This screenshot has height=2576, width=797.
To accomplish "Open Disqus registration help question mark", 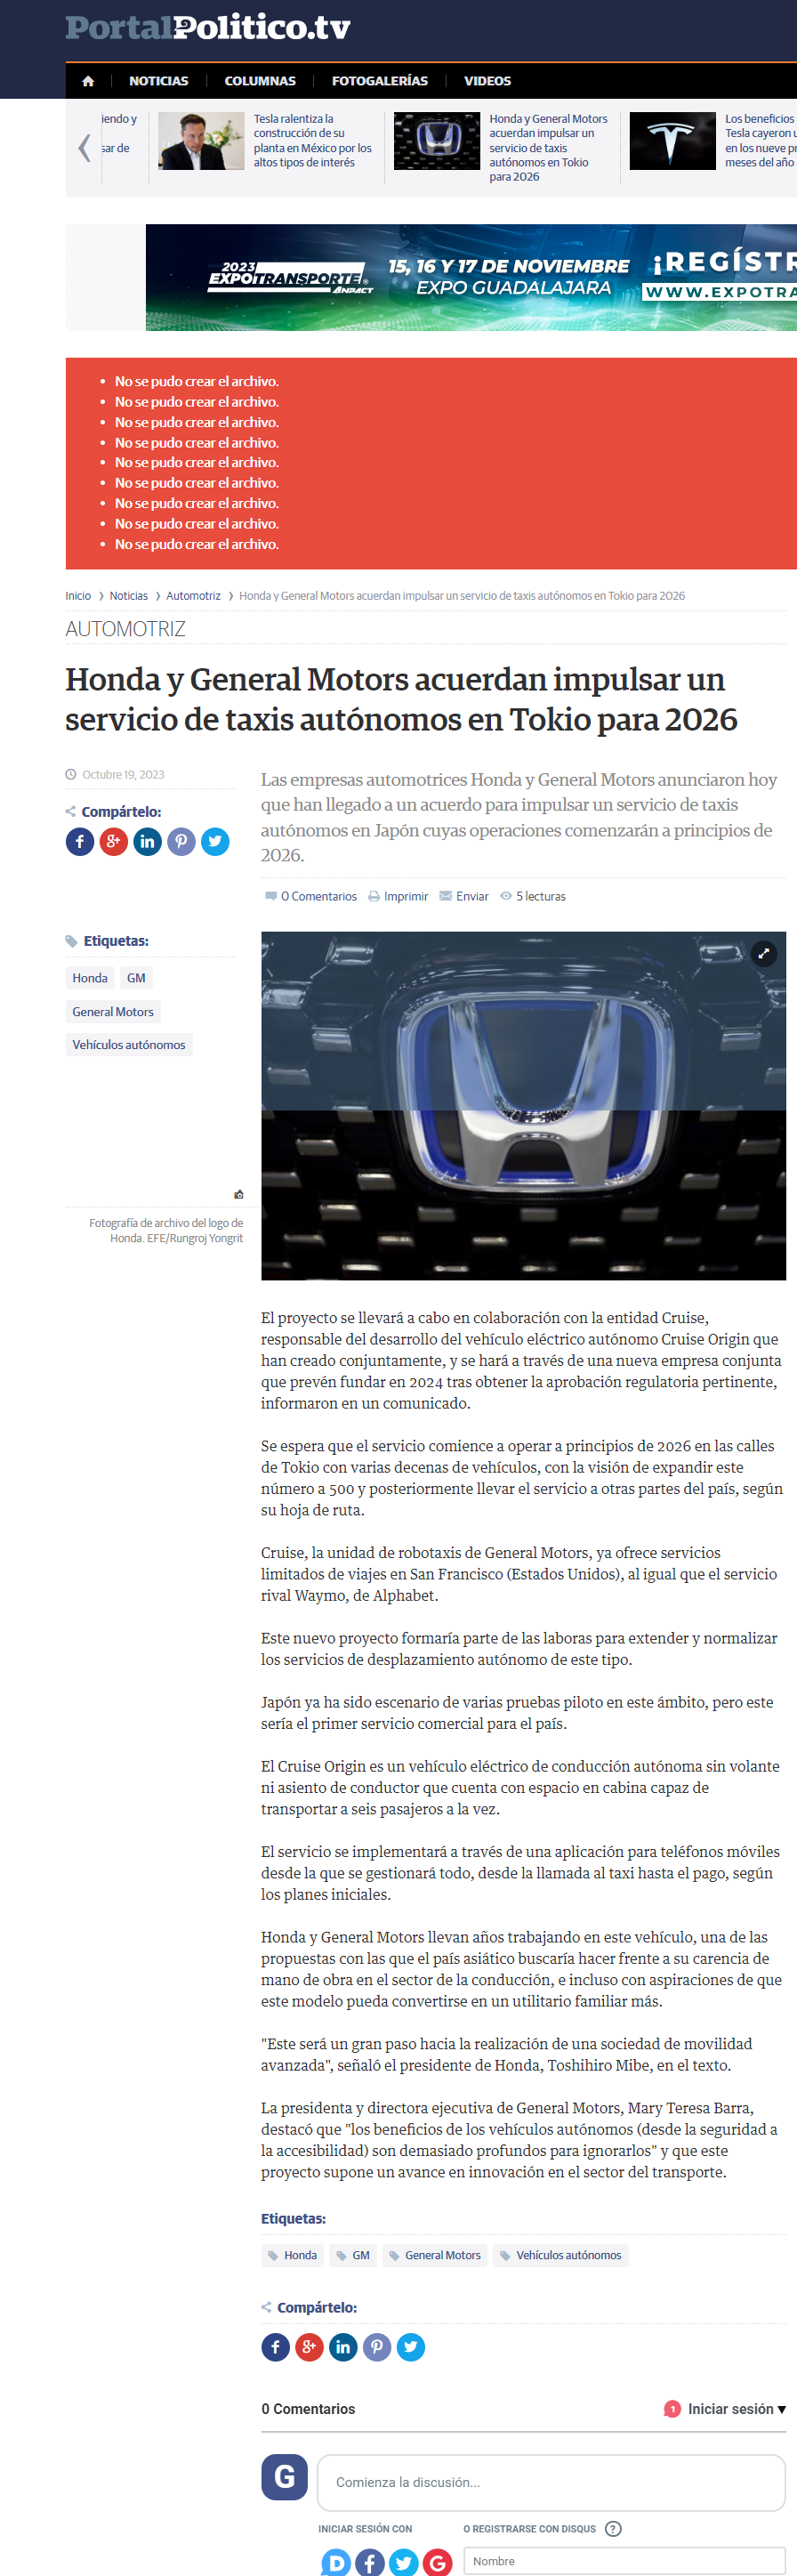I will (614, 2528).
